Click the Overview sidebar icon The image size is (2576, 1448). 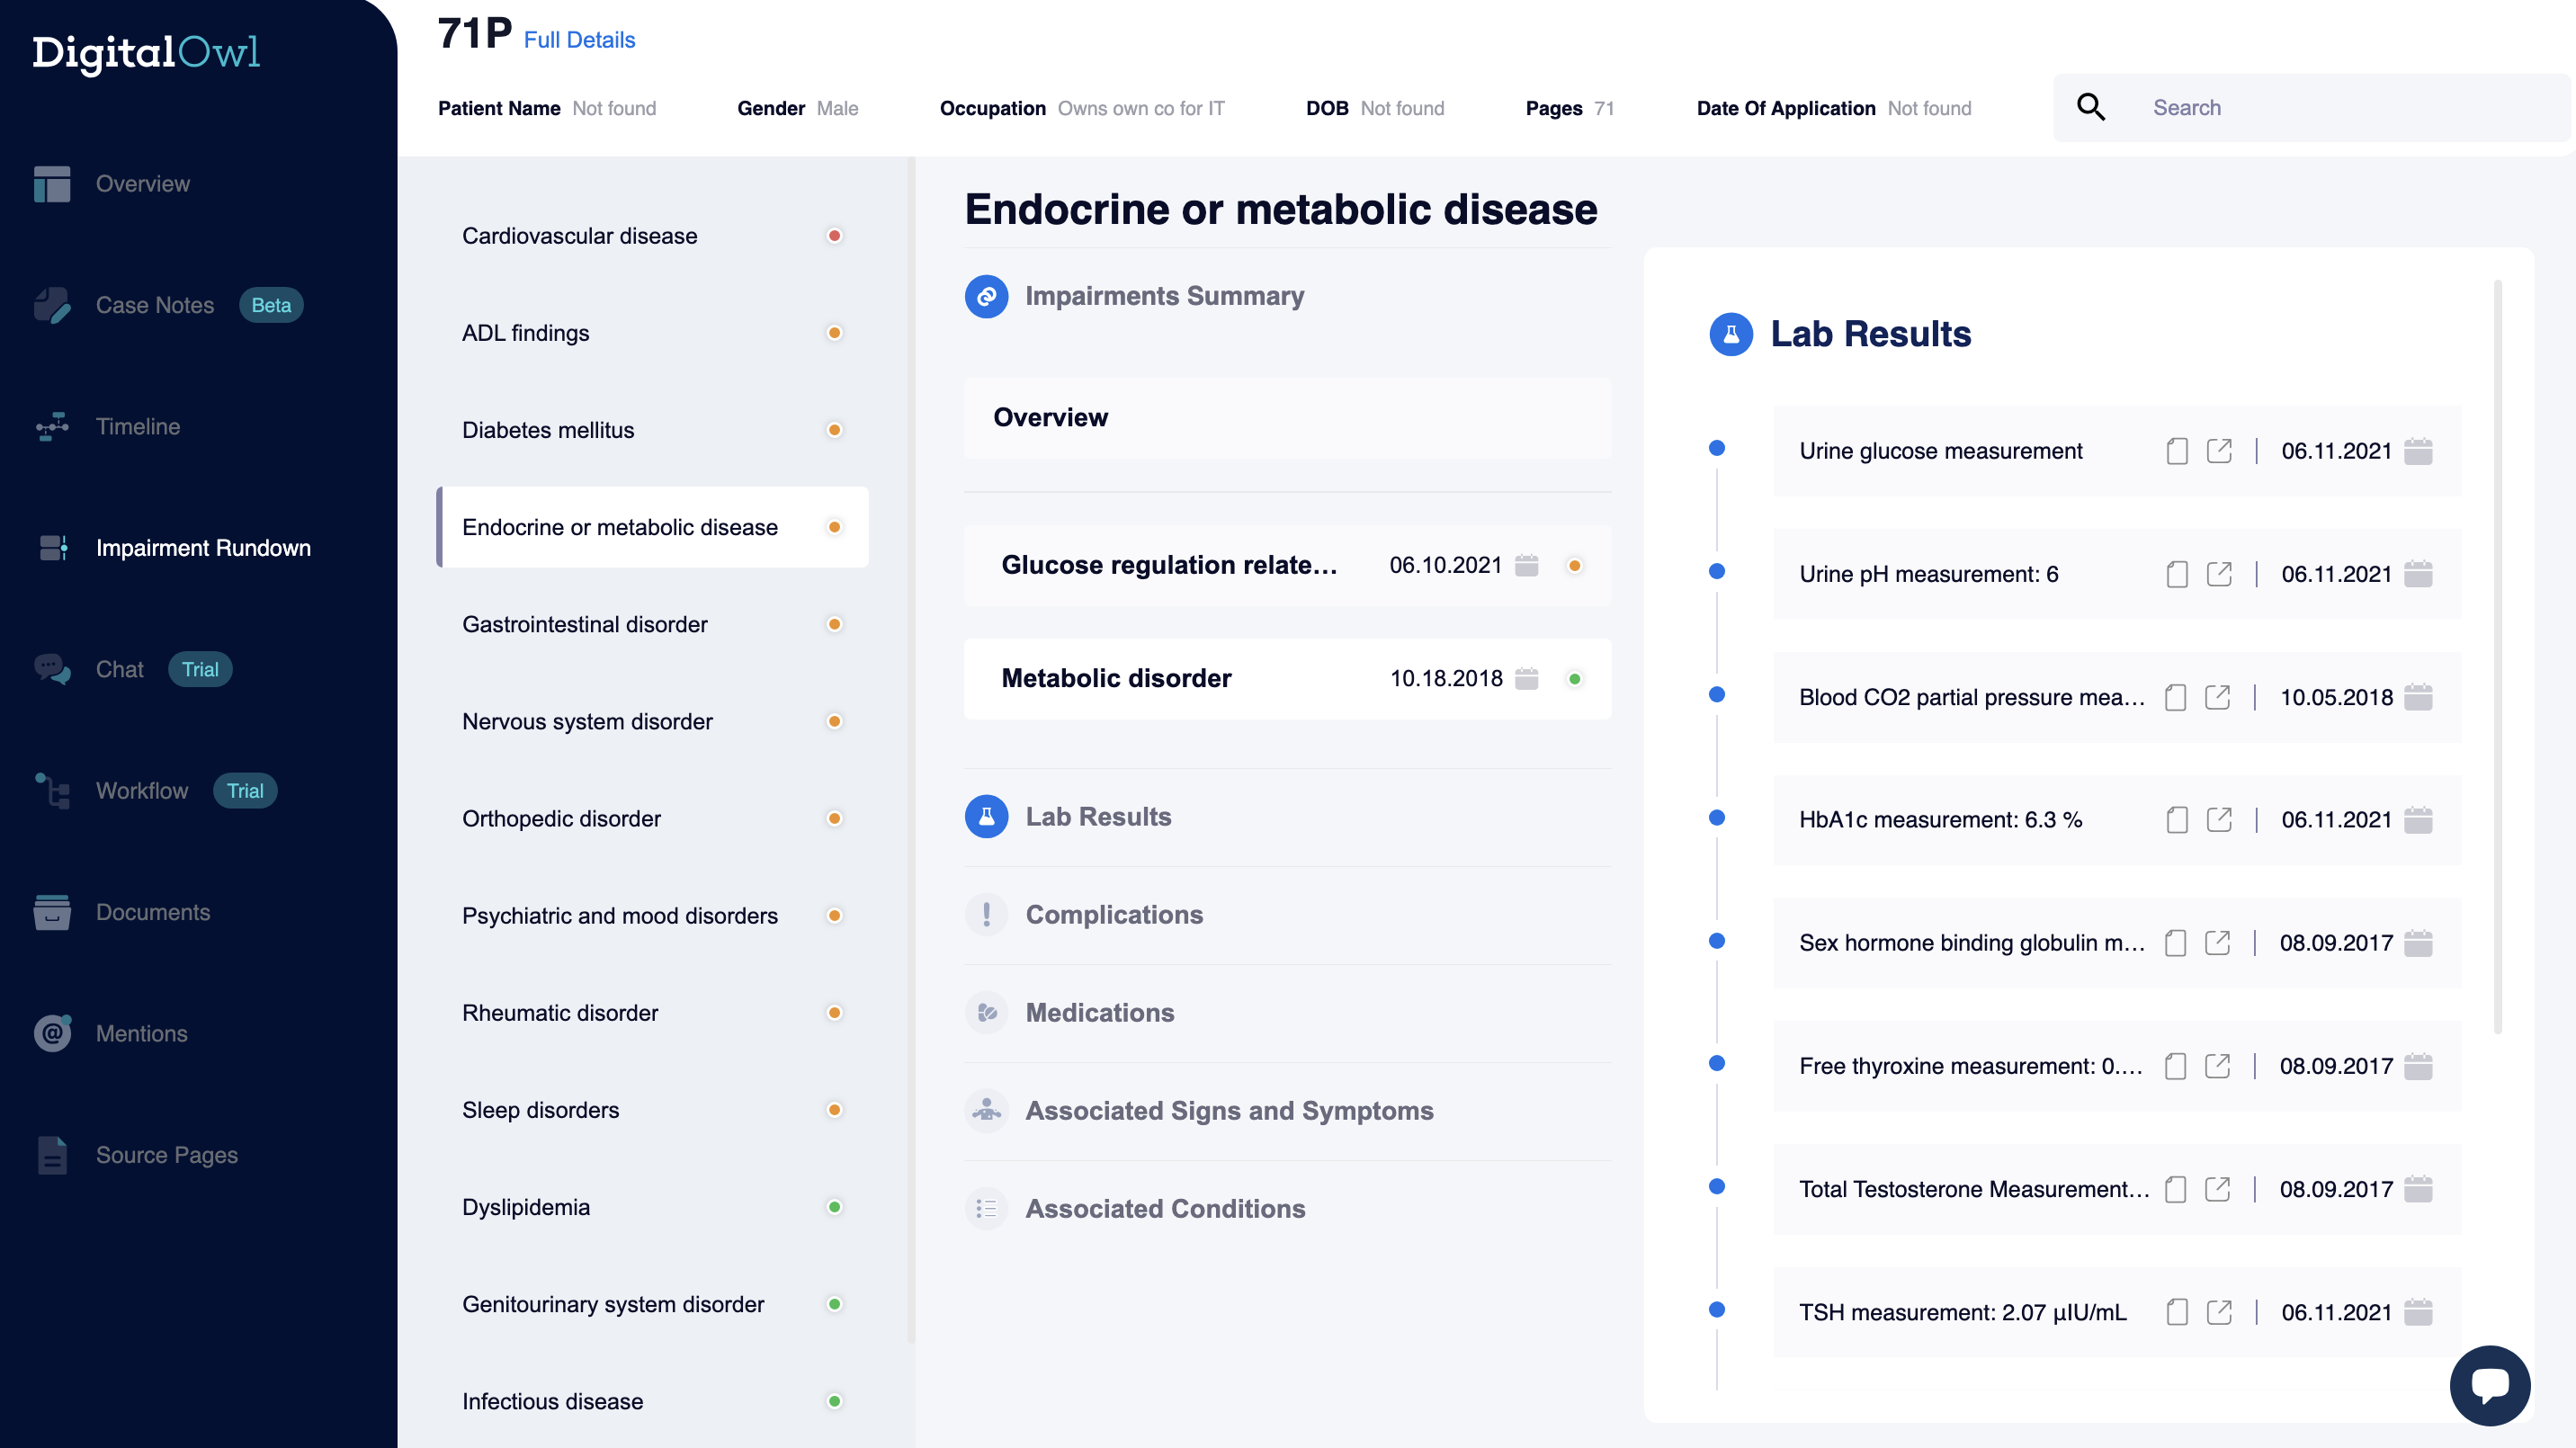51,184
